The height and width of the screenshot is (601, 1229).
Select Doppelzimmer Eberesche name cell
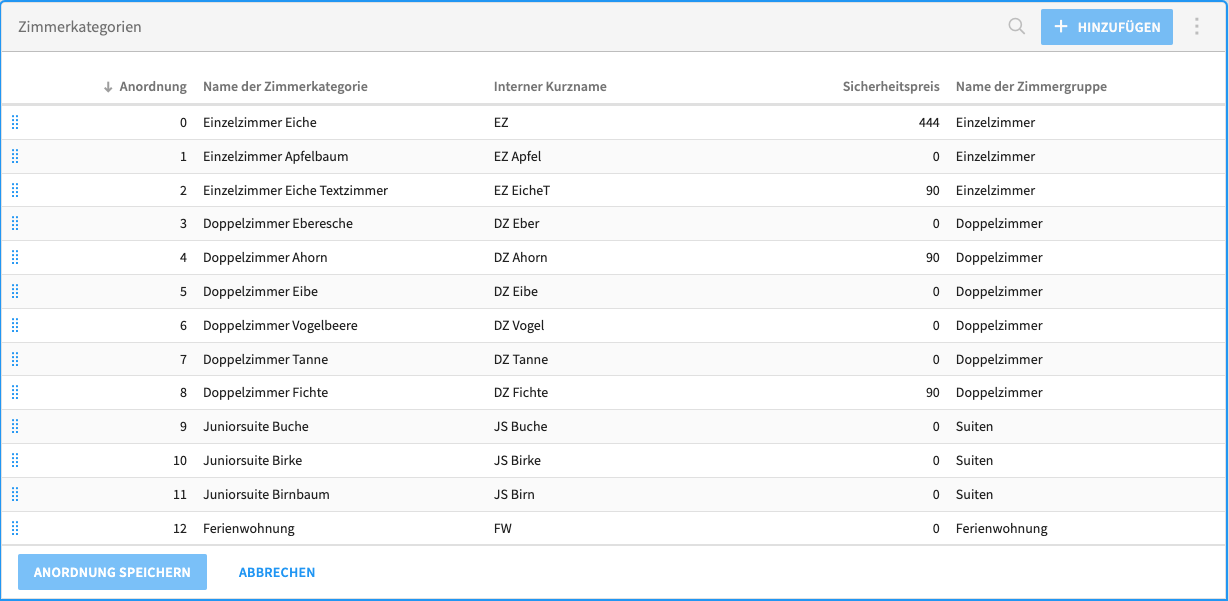[x=278, y=223]
